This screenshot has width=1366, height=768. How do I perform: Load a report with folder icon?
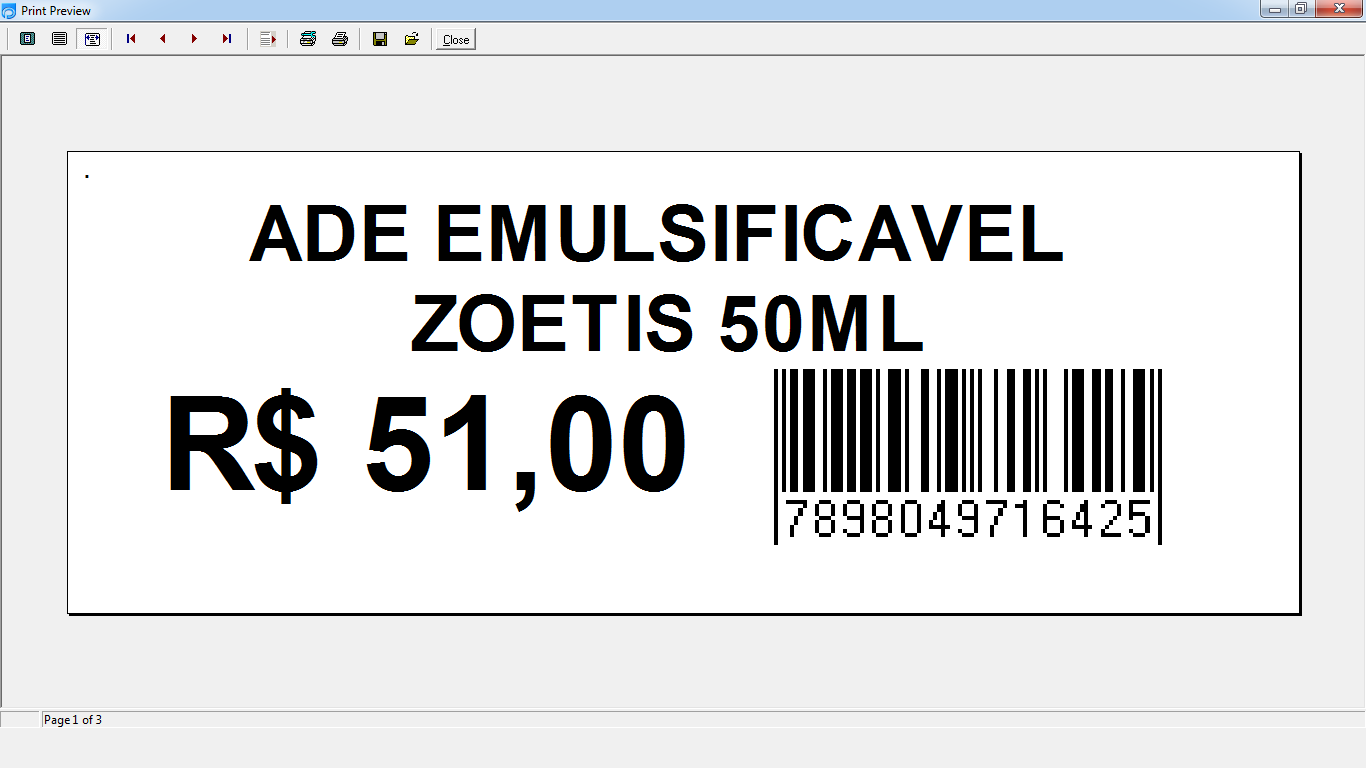click(412, 39)
